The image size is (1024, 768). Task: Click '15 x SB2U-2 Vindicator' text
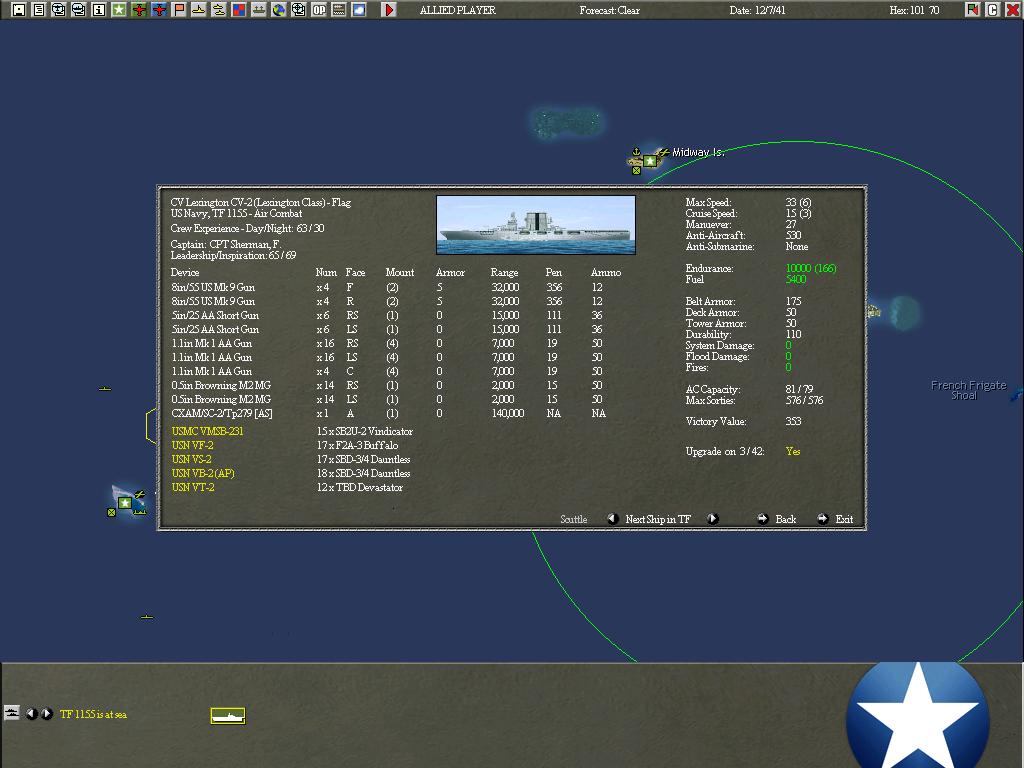pyautogui.click(x=364, y=431)
